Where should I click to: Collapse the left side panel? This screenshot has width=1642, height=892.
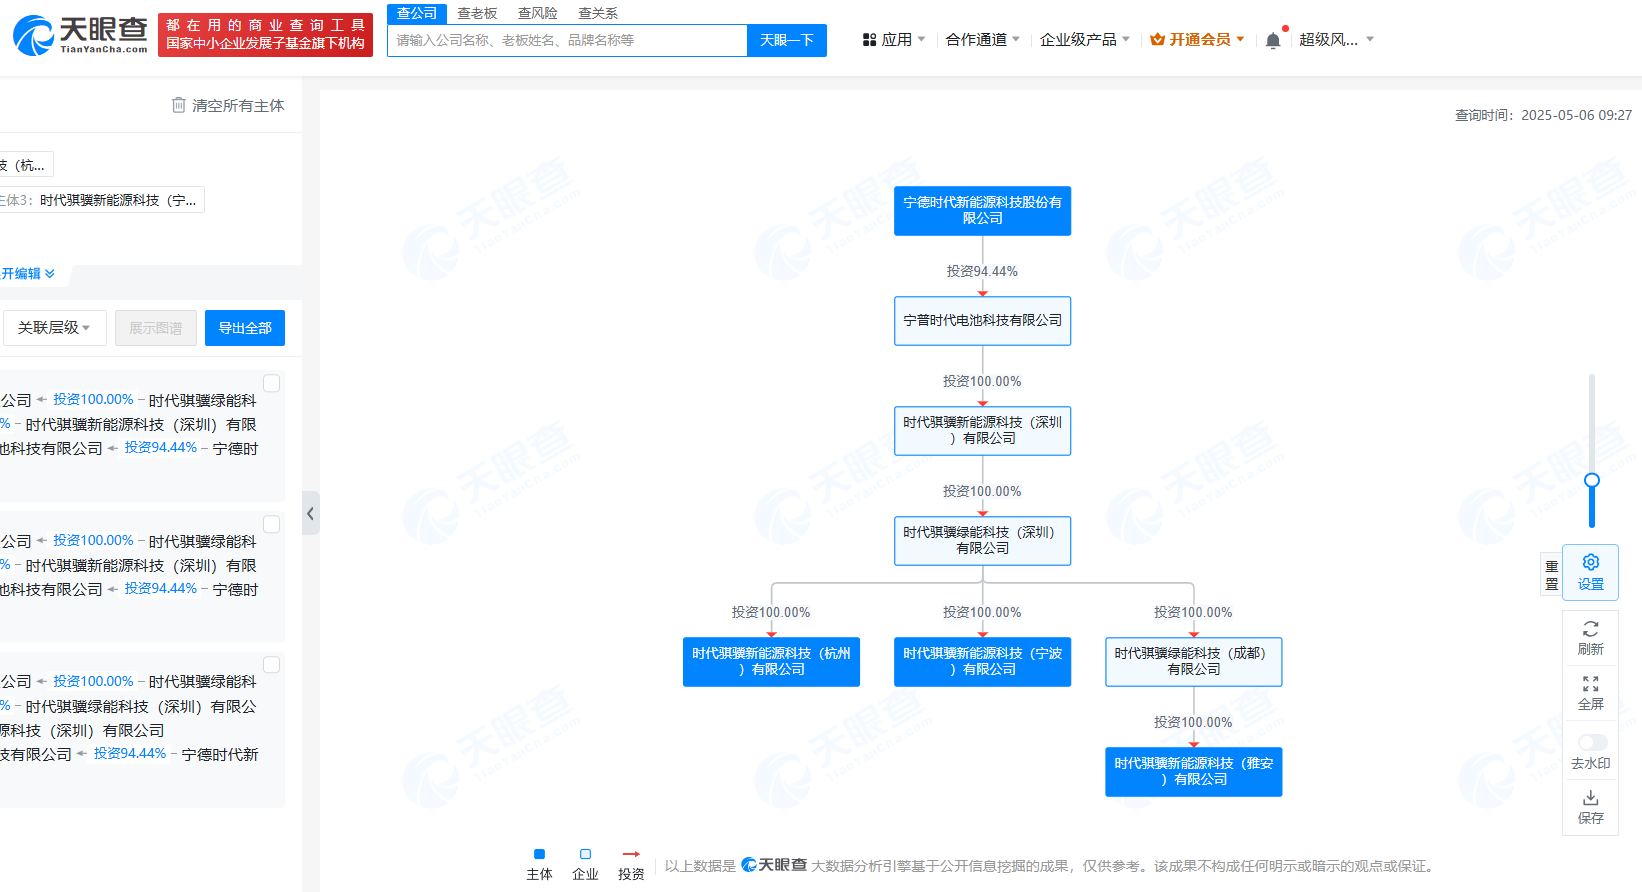pos(311,513)
